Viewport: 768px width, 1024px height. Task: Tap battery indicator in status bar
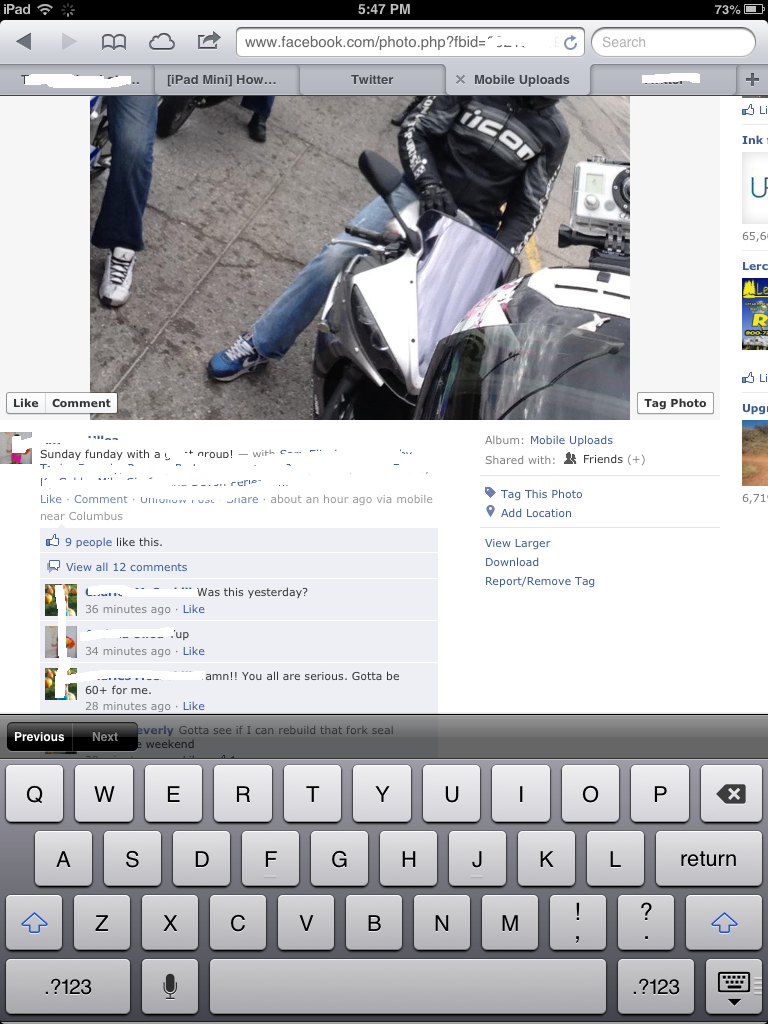click(x=753, y=9)
